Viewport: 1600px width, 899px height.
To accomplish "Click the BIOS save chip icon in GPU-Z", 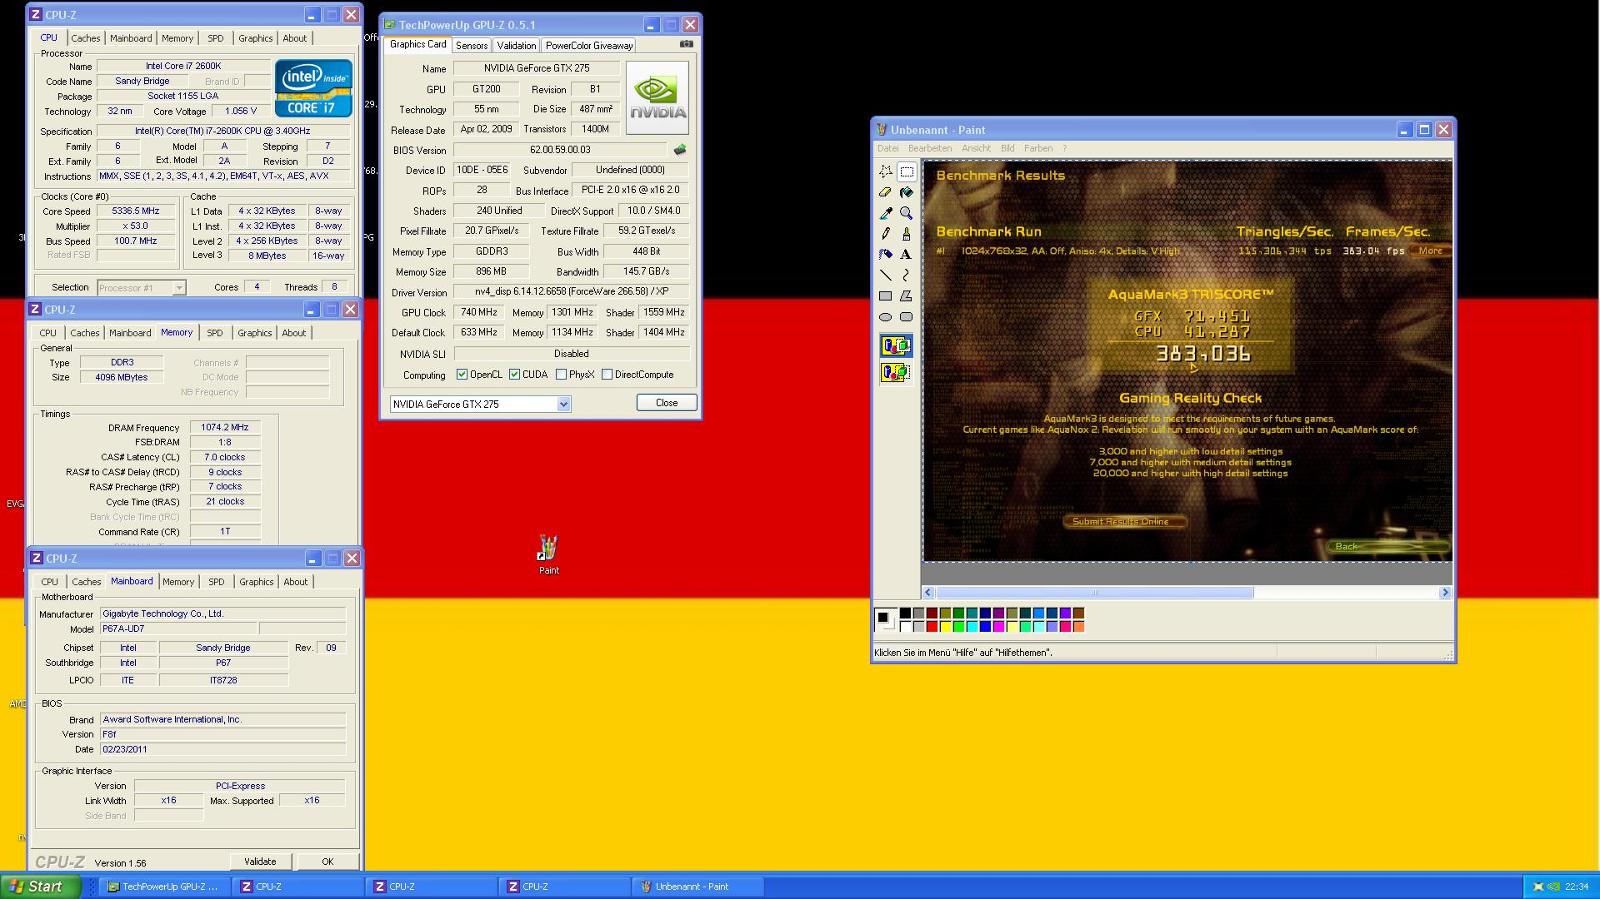I will [x=680, y=150].
